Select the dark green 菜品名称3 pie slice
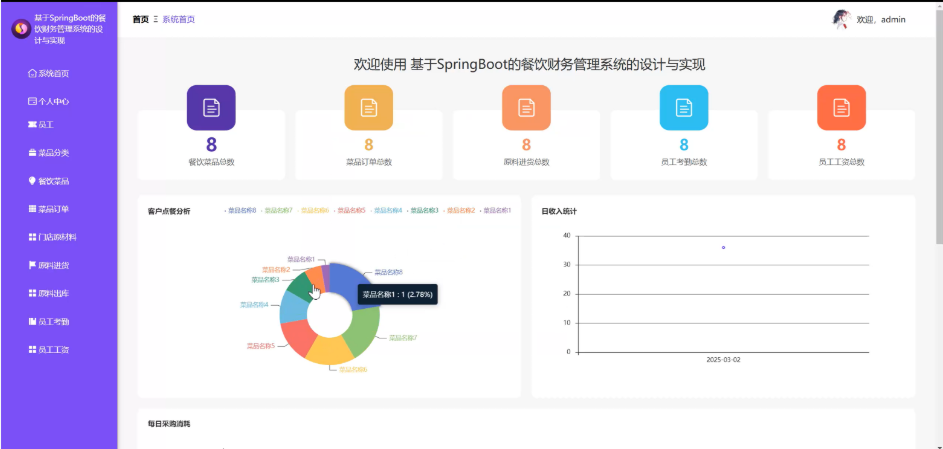The width and height of the screenshot is (943, 449). [299, 286]
